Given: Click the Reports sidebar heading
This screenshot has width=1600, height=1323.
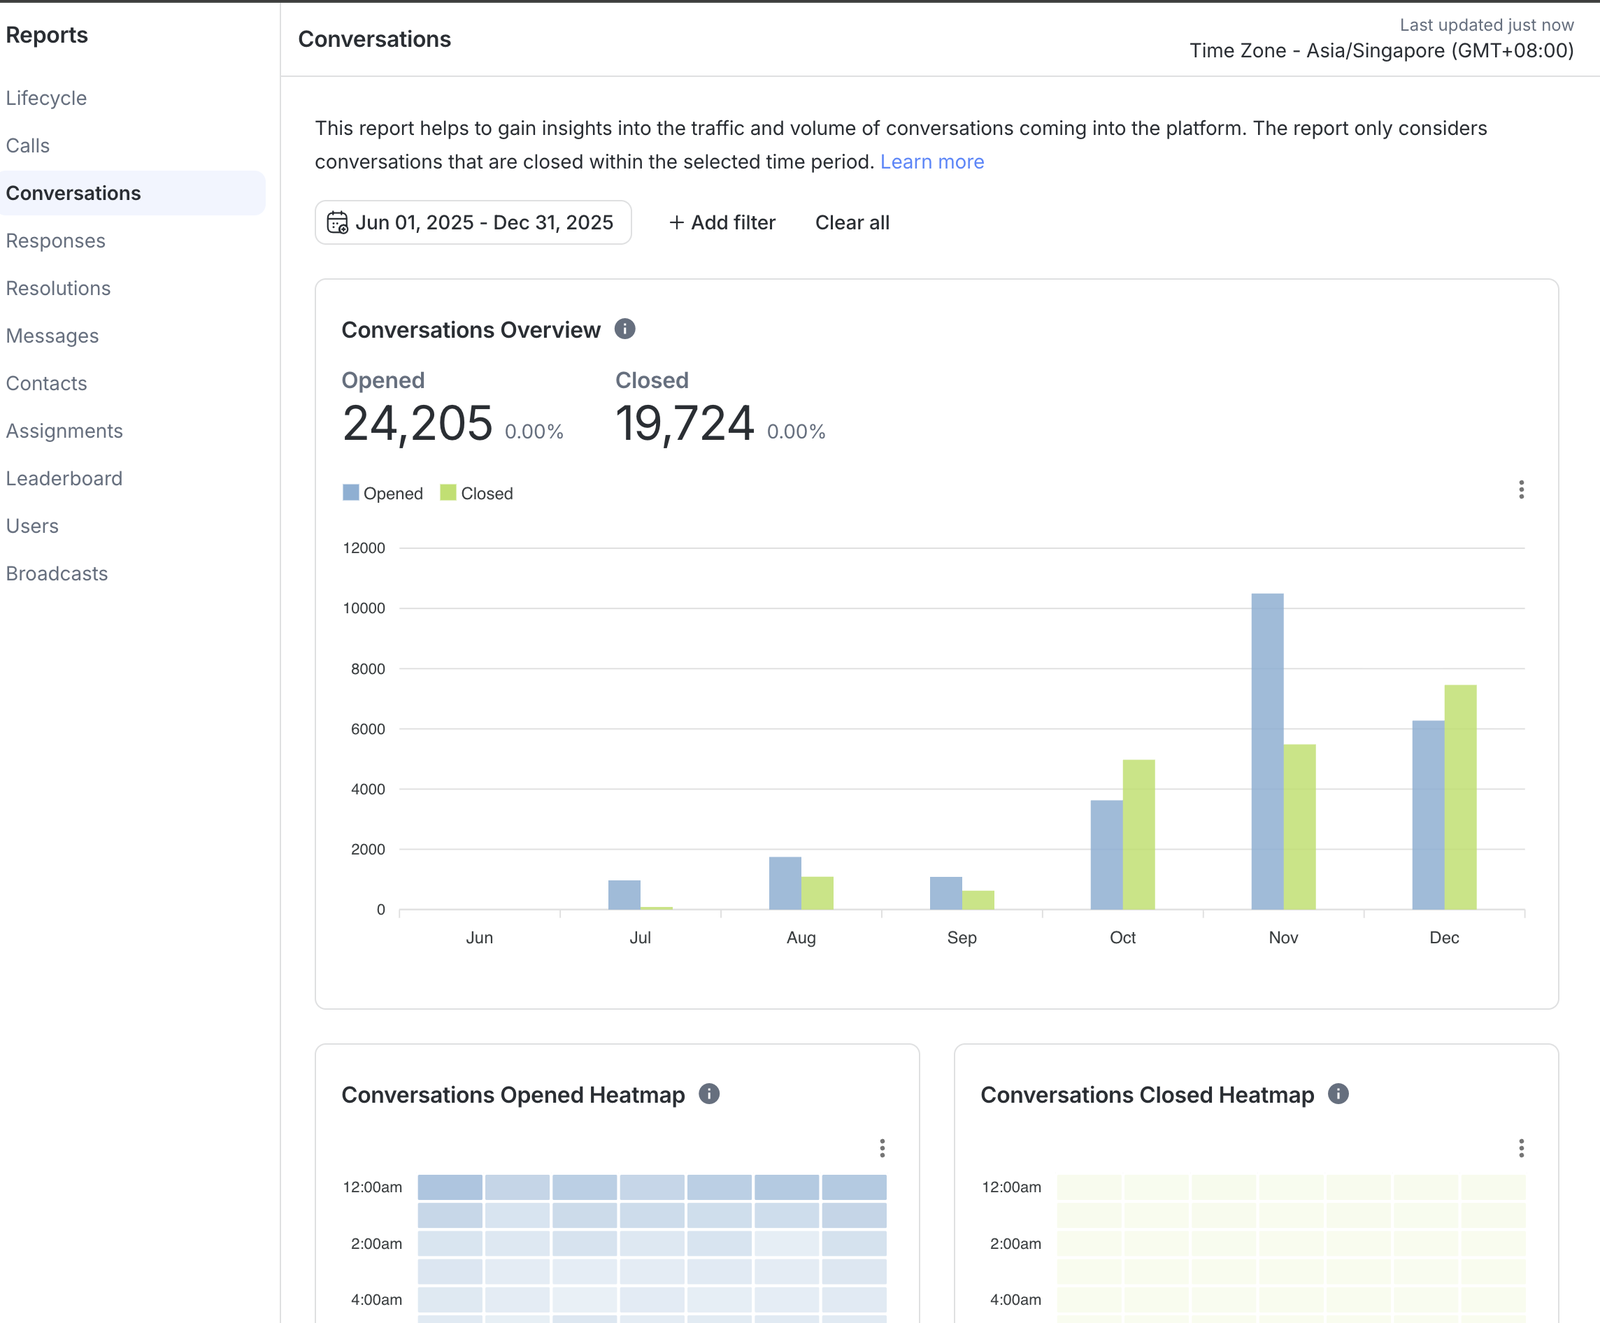Looking at the screenshot, I should (x=47, y=35).
